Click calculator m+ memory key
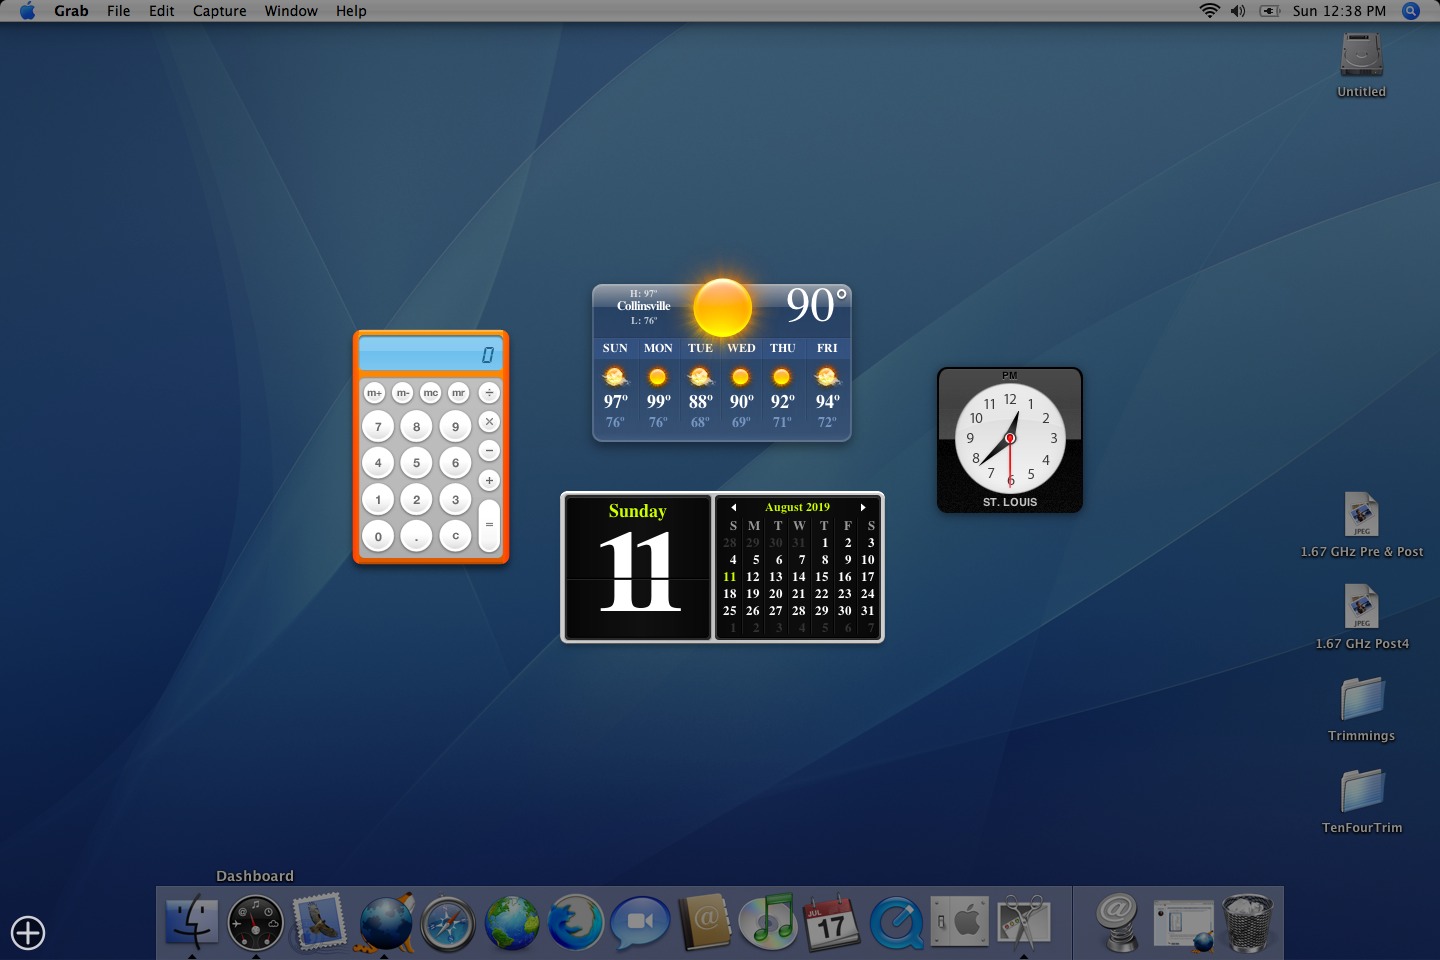The width and height of the screenshot is (1440, 960). point(374,393)
